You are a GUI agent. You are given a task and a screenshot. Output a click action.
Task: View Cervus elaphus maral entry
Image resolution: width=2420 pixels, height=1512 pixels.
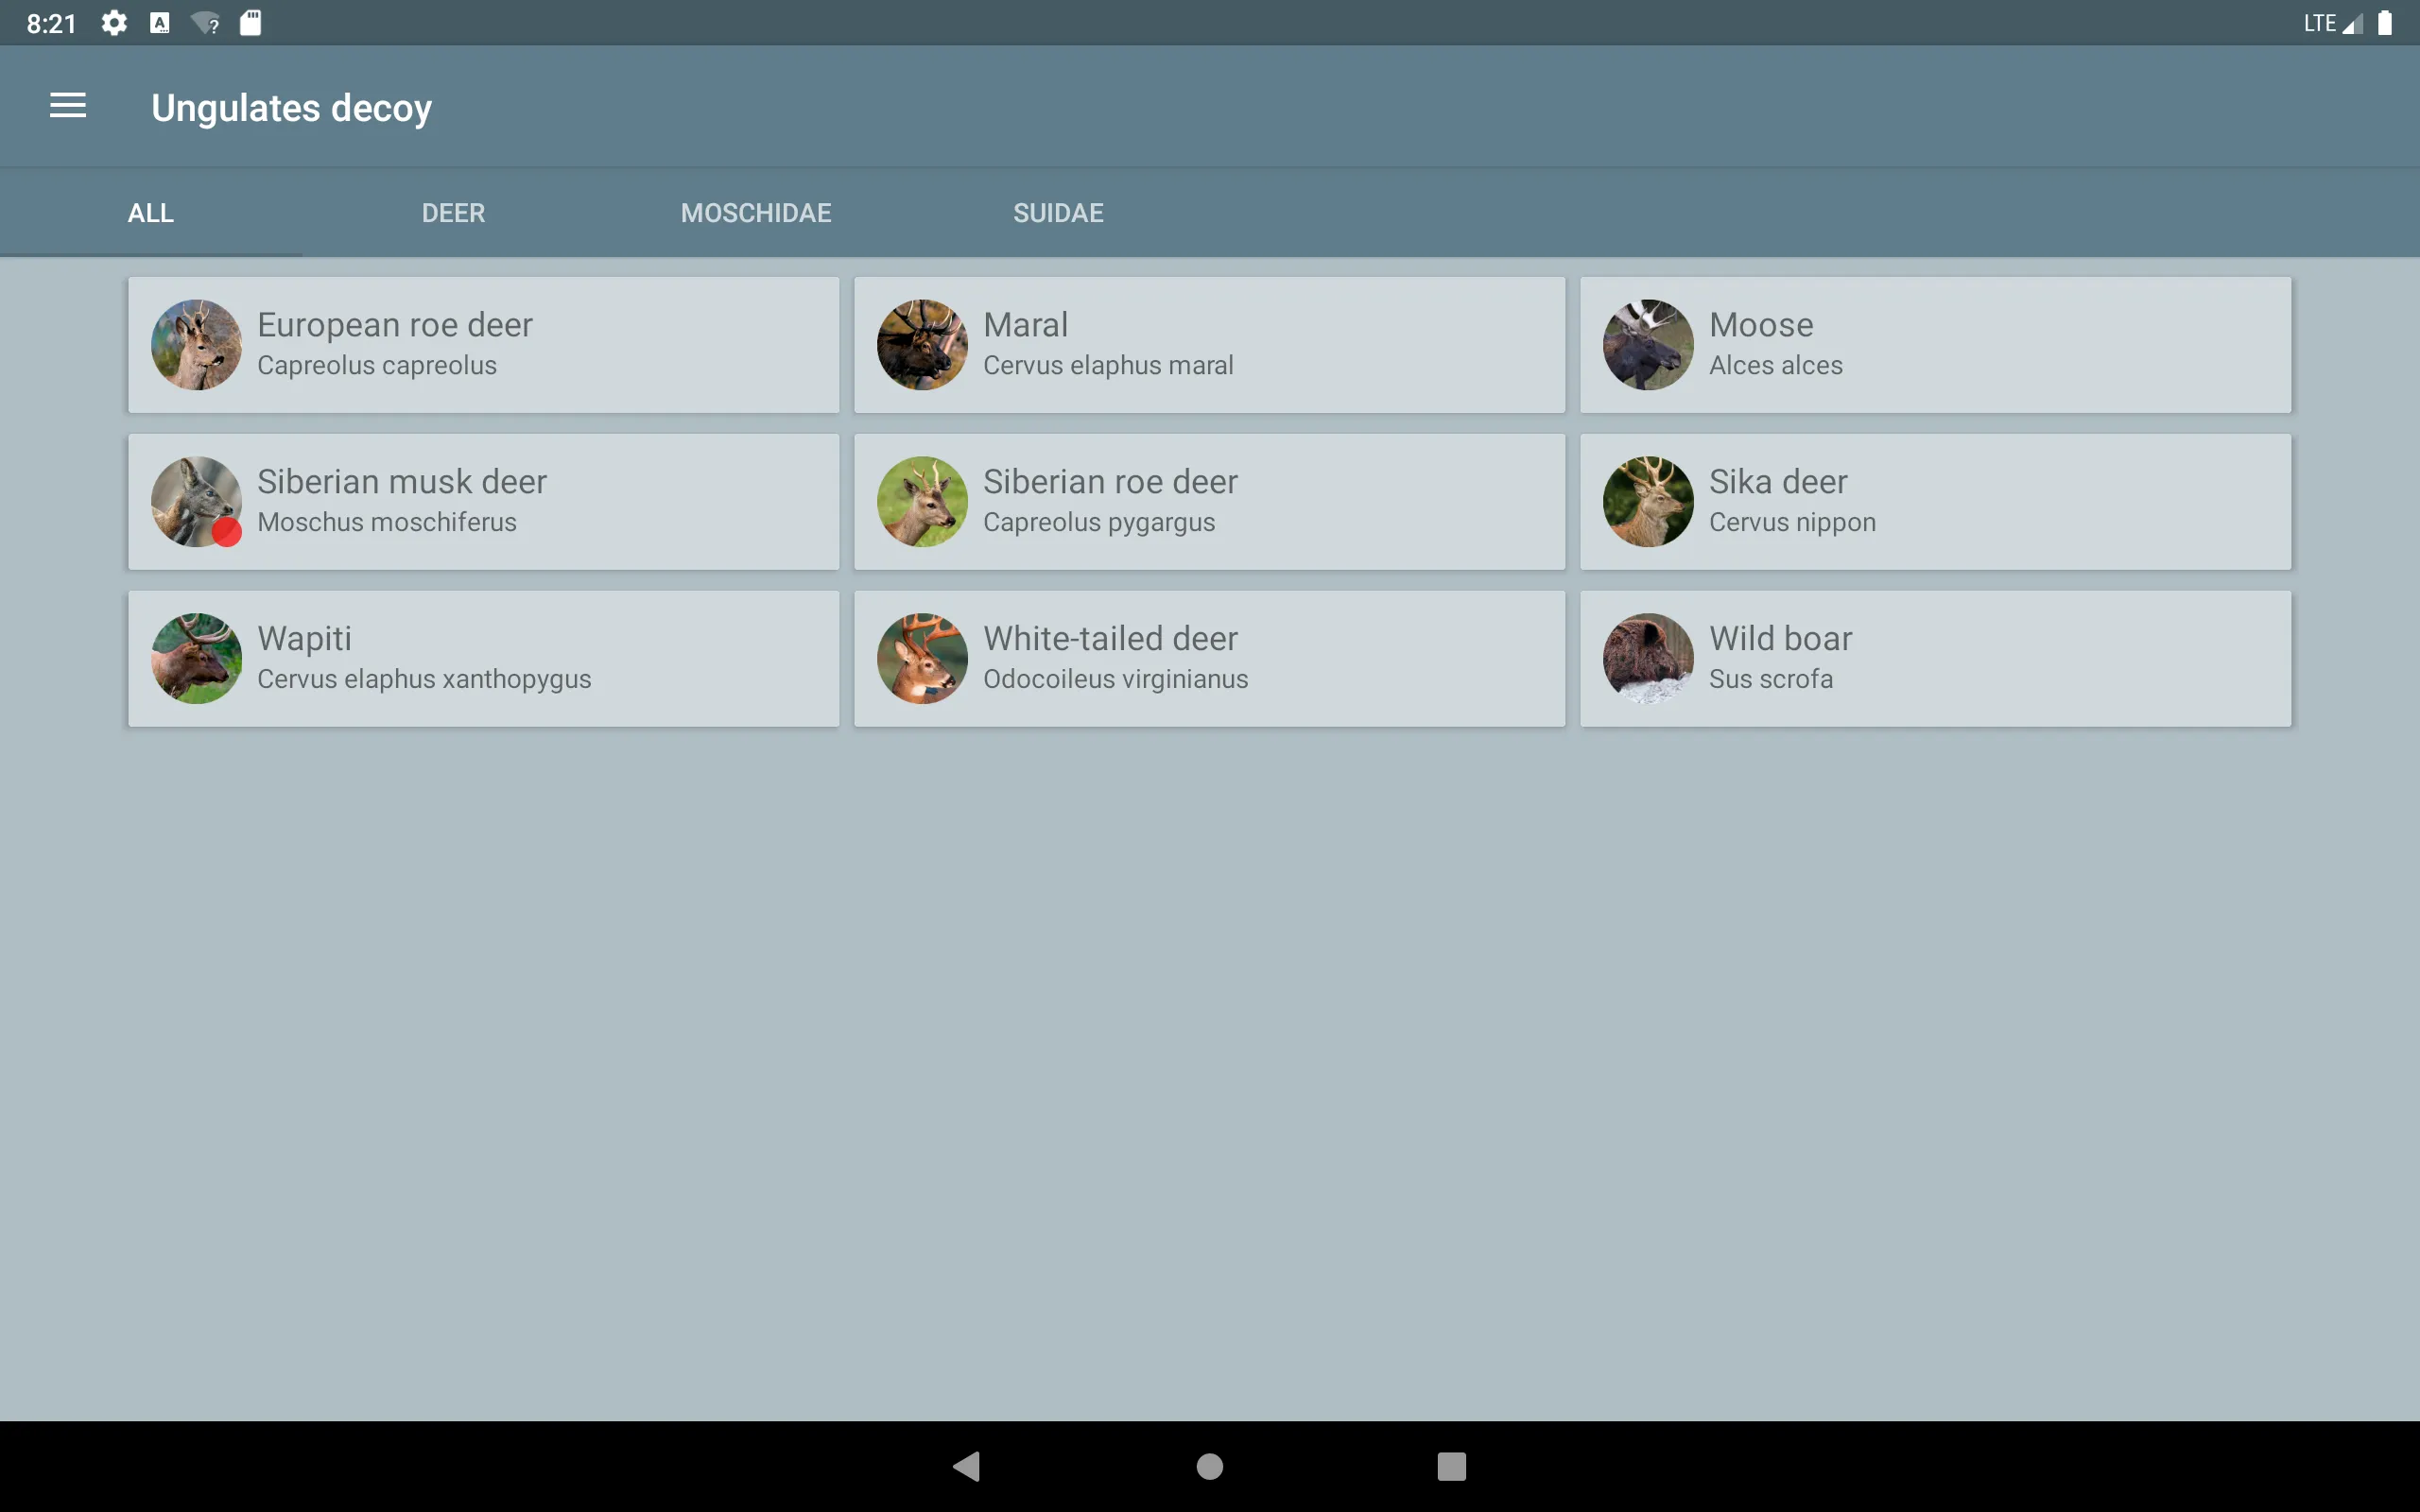tap(1209, 343)
